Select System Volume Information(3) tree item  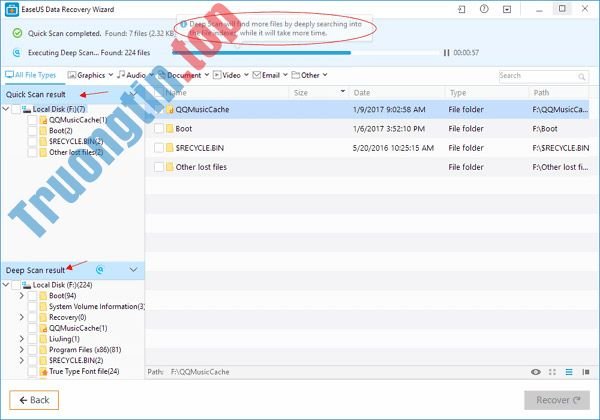click(97, 307)
